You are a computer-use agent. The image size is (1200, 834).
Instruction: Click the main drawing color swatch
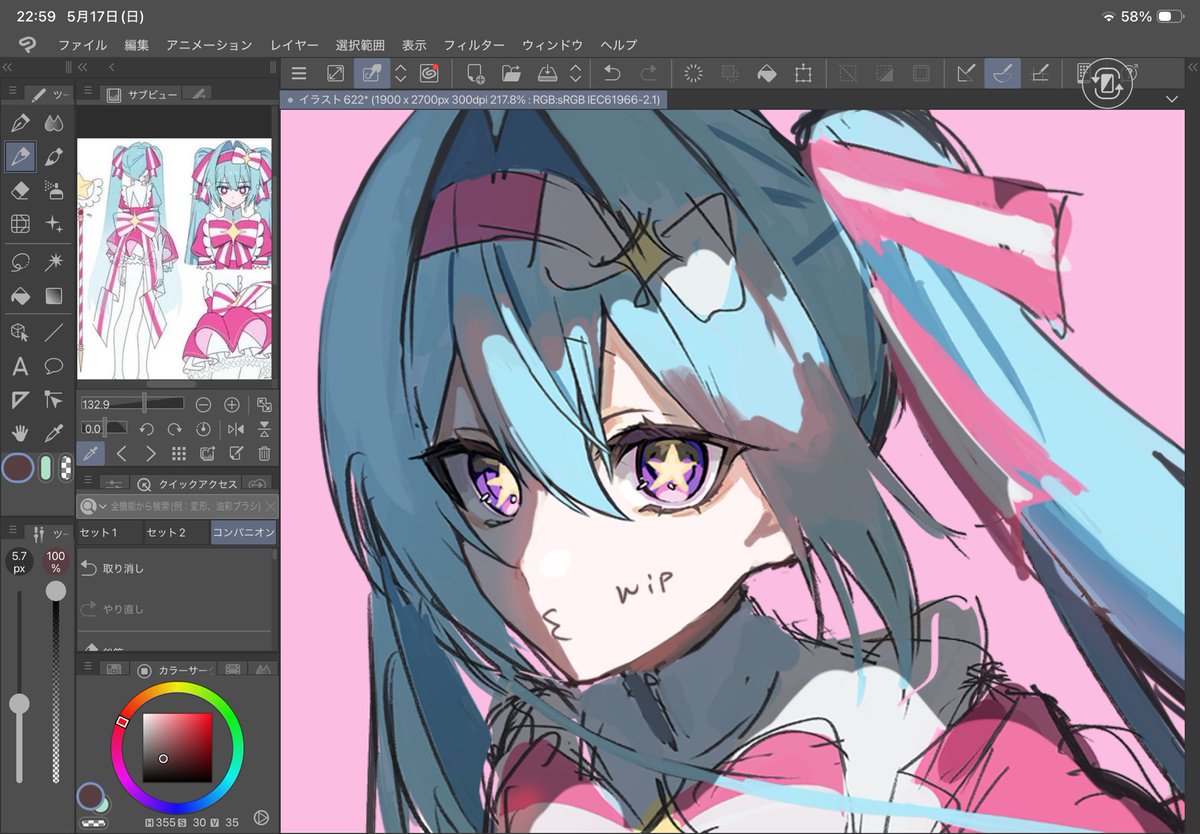tap(18, 468)
